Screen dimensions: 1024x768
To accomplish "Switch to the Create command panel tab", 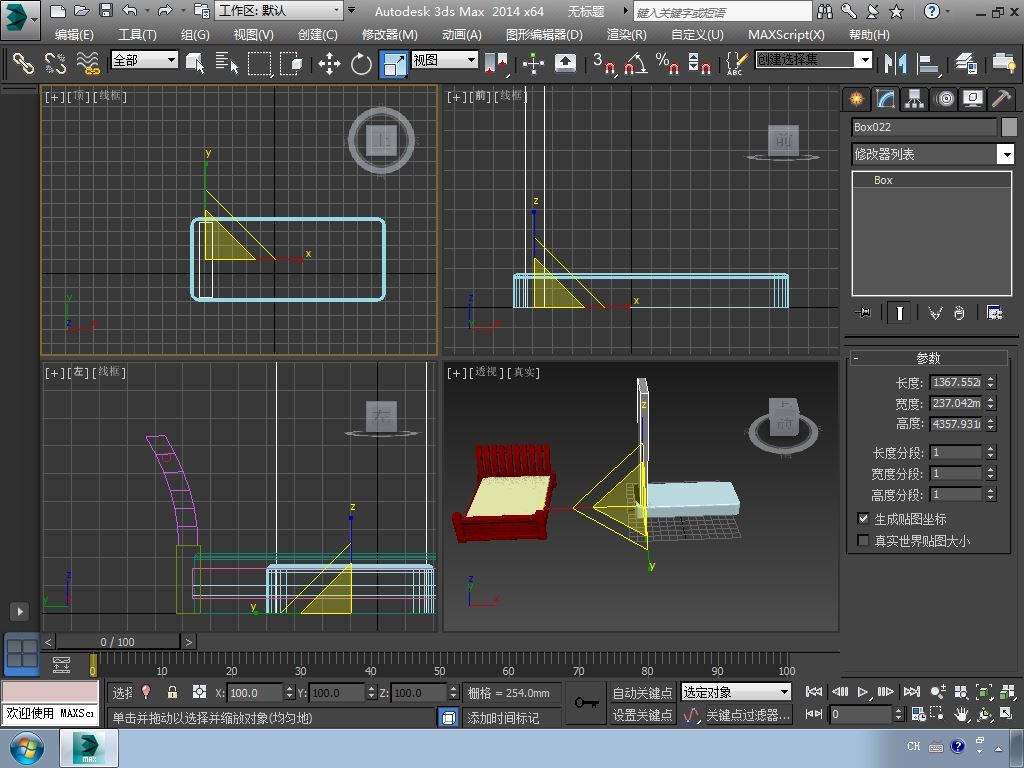I will [x=856, y=98].
